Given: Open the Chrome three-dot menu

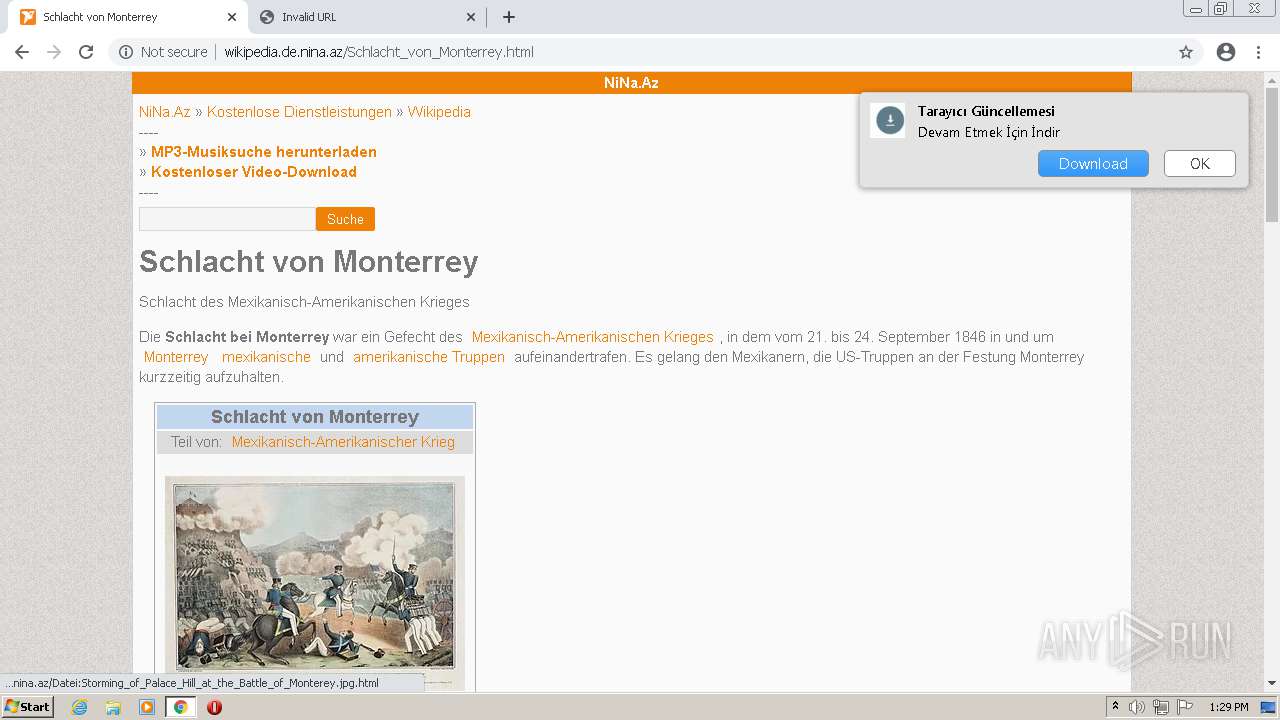Looking at the screenshot, I should 1258,52.
